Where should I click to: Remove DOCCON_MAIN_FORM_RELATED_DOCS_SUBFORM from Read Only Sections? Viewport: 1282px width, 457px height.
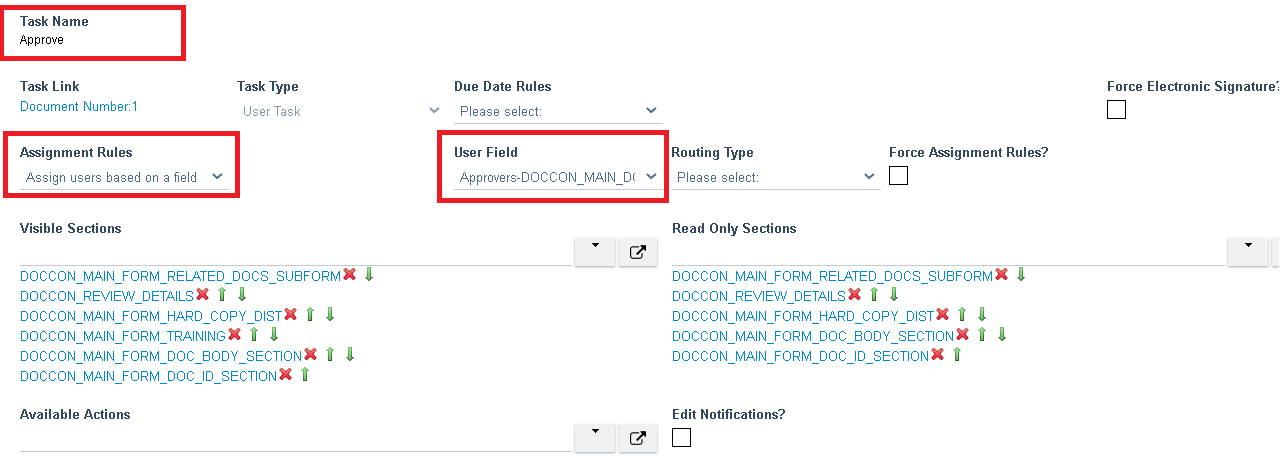coord(1001,275)
